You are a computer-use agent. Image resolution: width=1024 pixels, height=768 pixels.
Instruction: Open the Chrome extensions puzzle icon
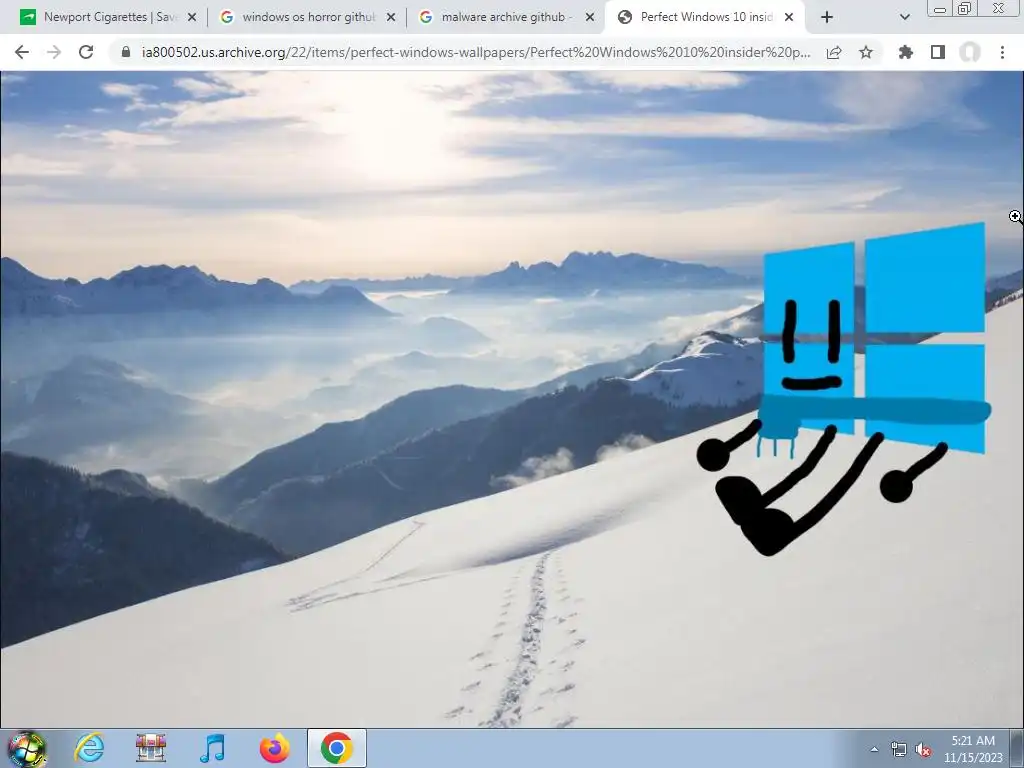[x=906, y=52]
